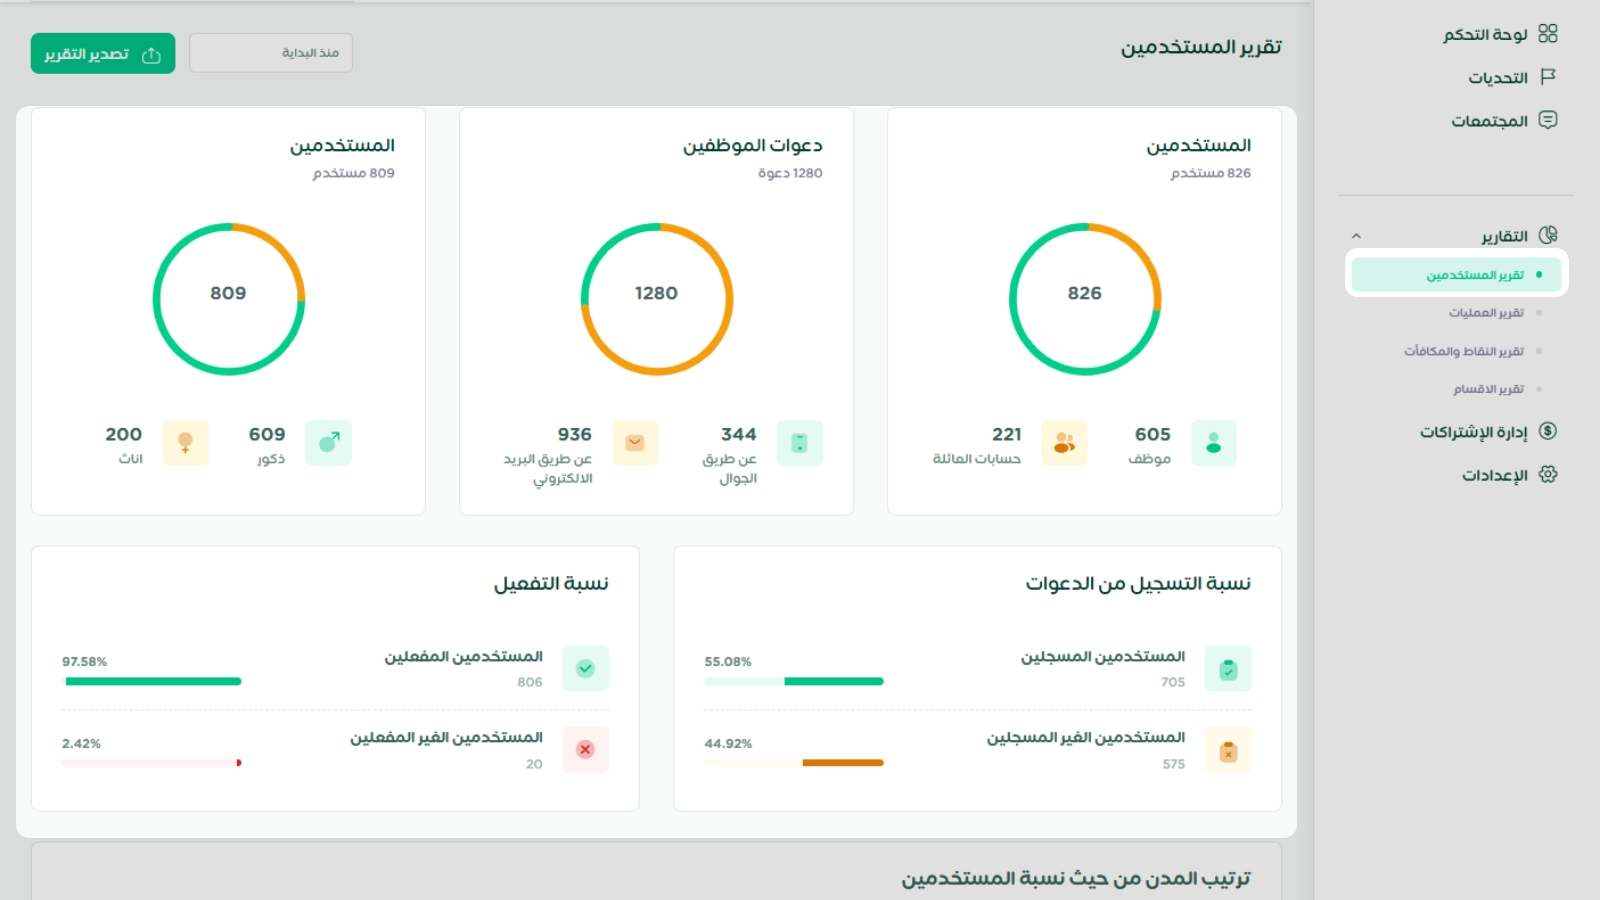Open the 'منذ البداية' date range dropdown

click(271, 53)
